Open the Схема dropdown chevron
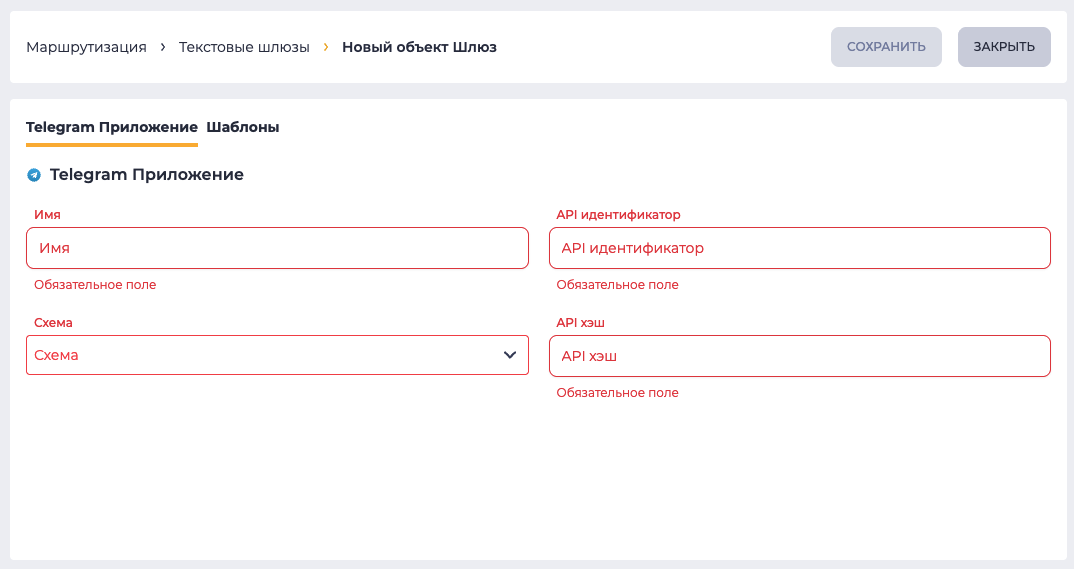The height and width of the screenshot is (569, 1074). [510, 355]
